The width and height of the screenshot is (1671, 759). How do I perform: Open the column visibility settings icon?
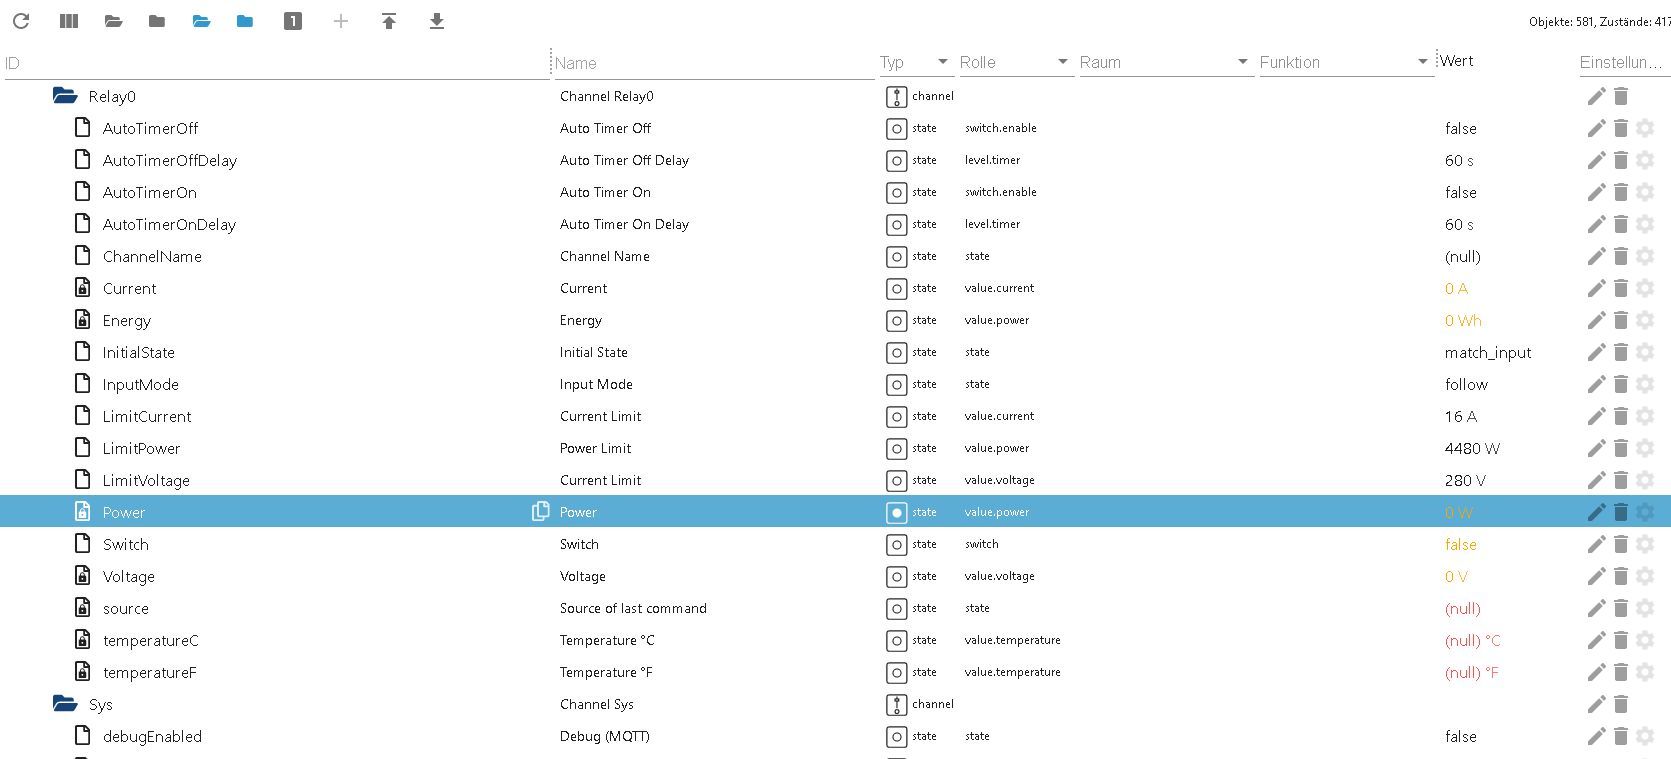pos(69,21)
